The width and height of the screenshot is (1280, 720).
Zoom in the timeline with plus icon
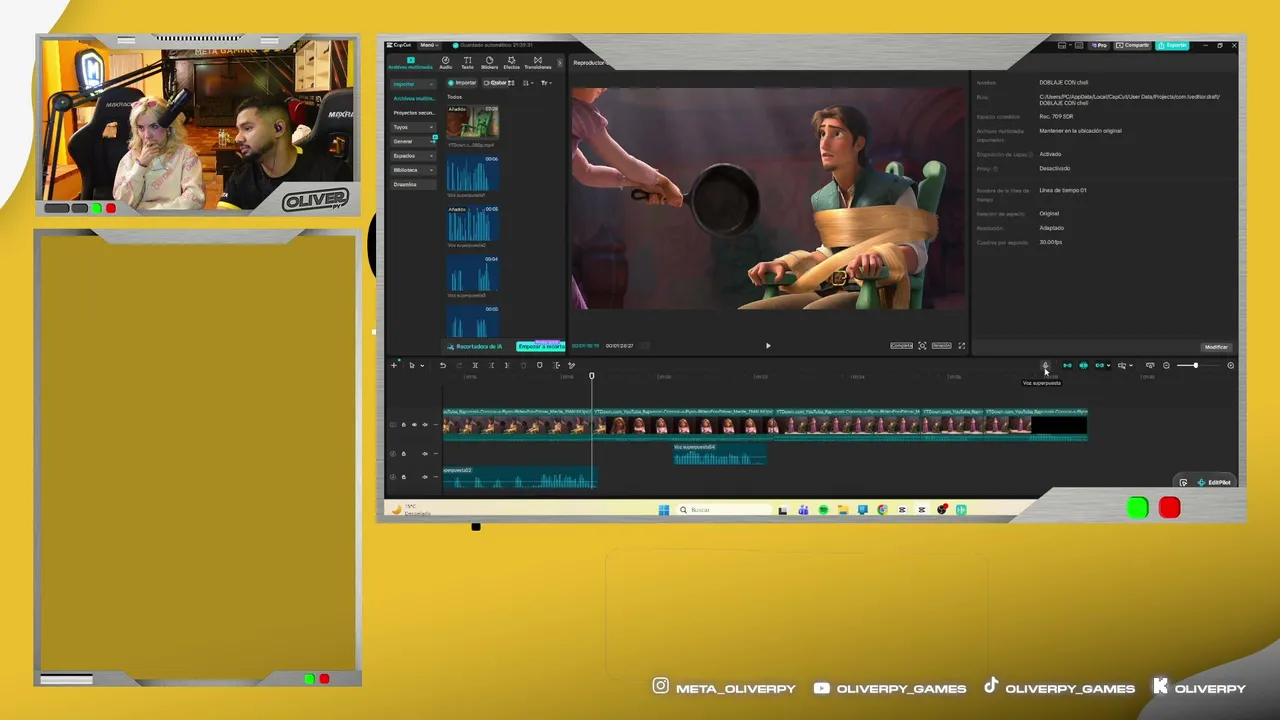point(1230,365)
